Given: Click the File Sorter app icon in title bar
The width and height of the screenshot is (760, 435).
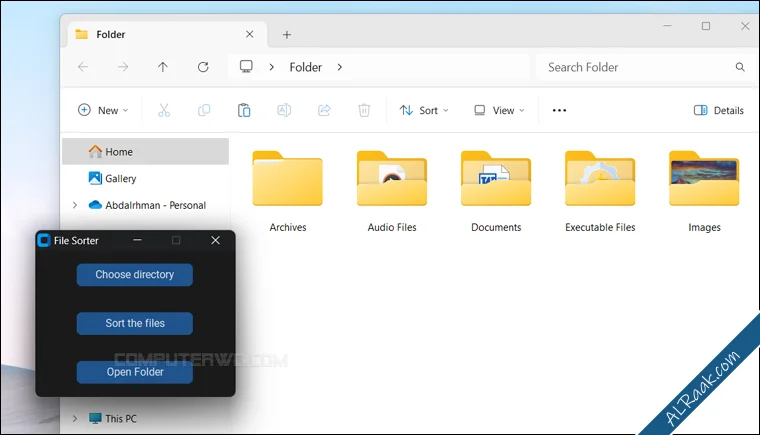Looking at the screenshot, I should click(x=44, y=240).
